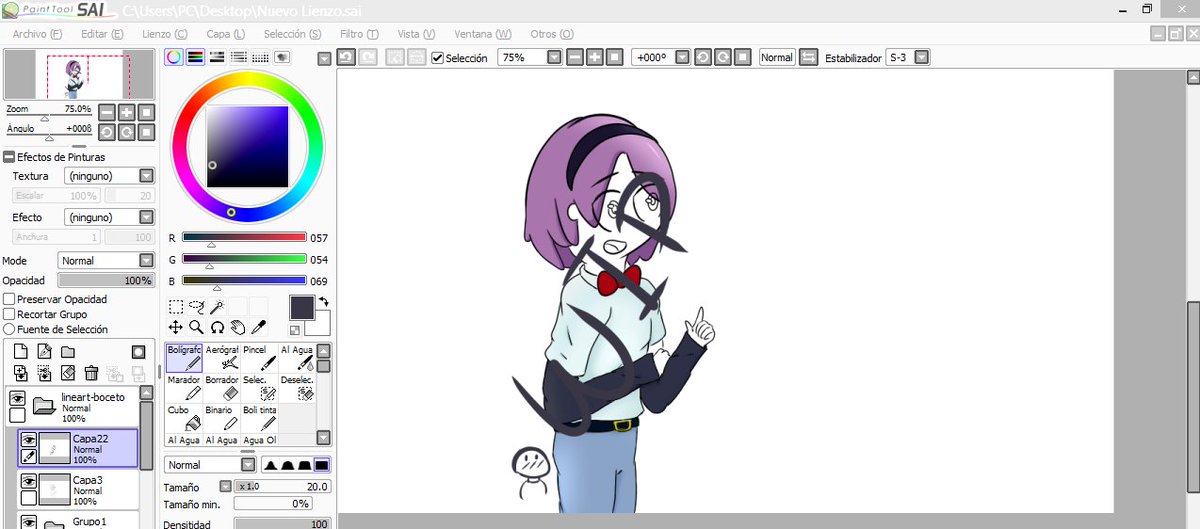1200x529 pixels.
Task: Select the Cubo bucket fill tool
Action: [x=184, y=418]
